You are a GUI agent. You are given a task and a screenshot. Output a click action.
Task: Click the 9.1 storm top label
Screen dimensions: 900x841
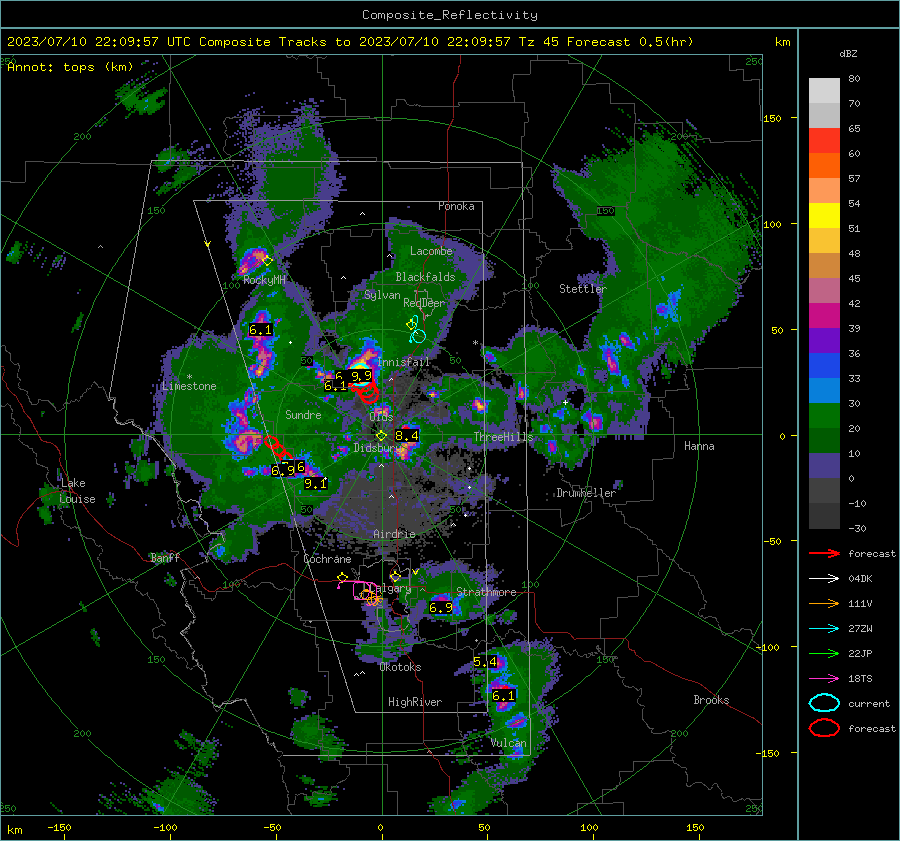tap(315, 484)
